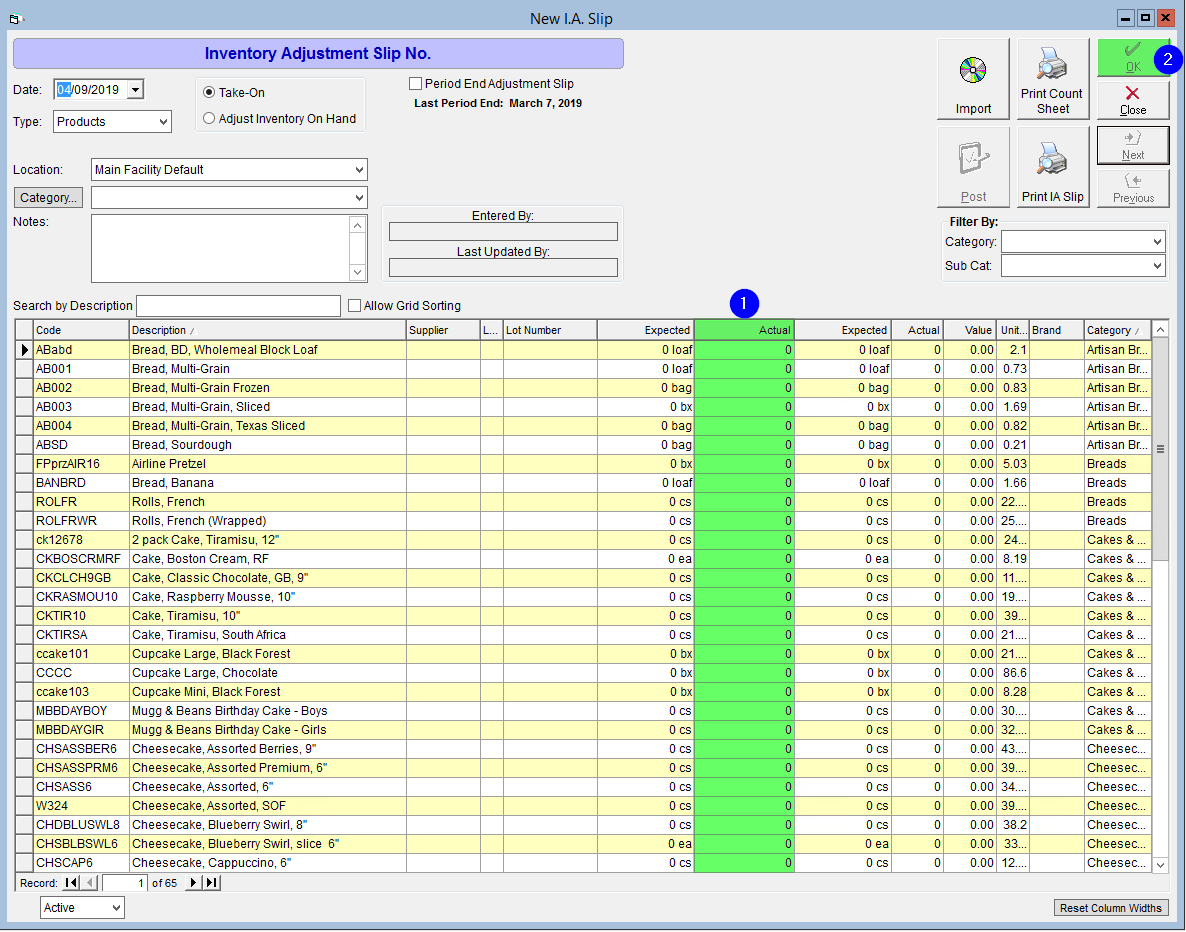Go to Previous slip arrow button
Viewport: 1186px width, 932px height.
tap(1132, 188)
